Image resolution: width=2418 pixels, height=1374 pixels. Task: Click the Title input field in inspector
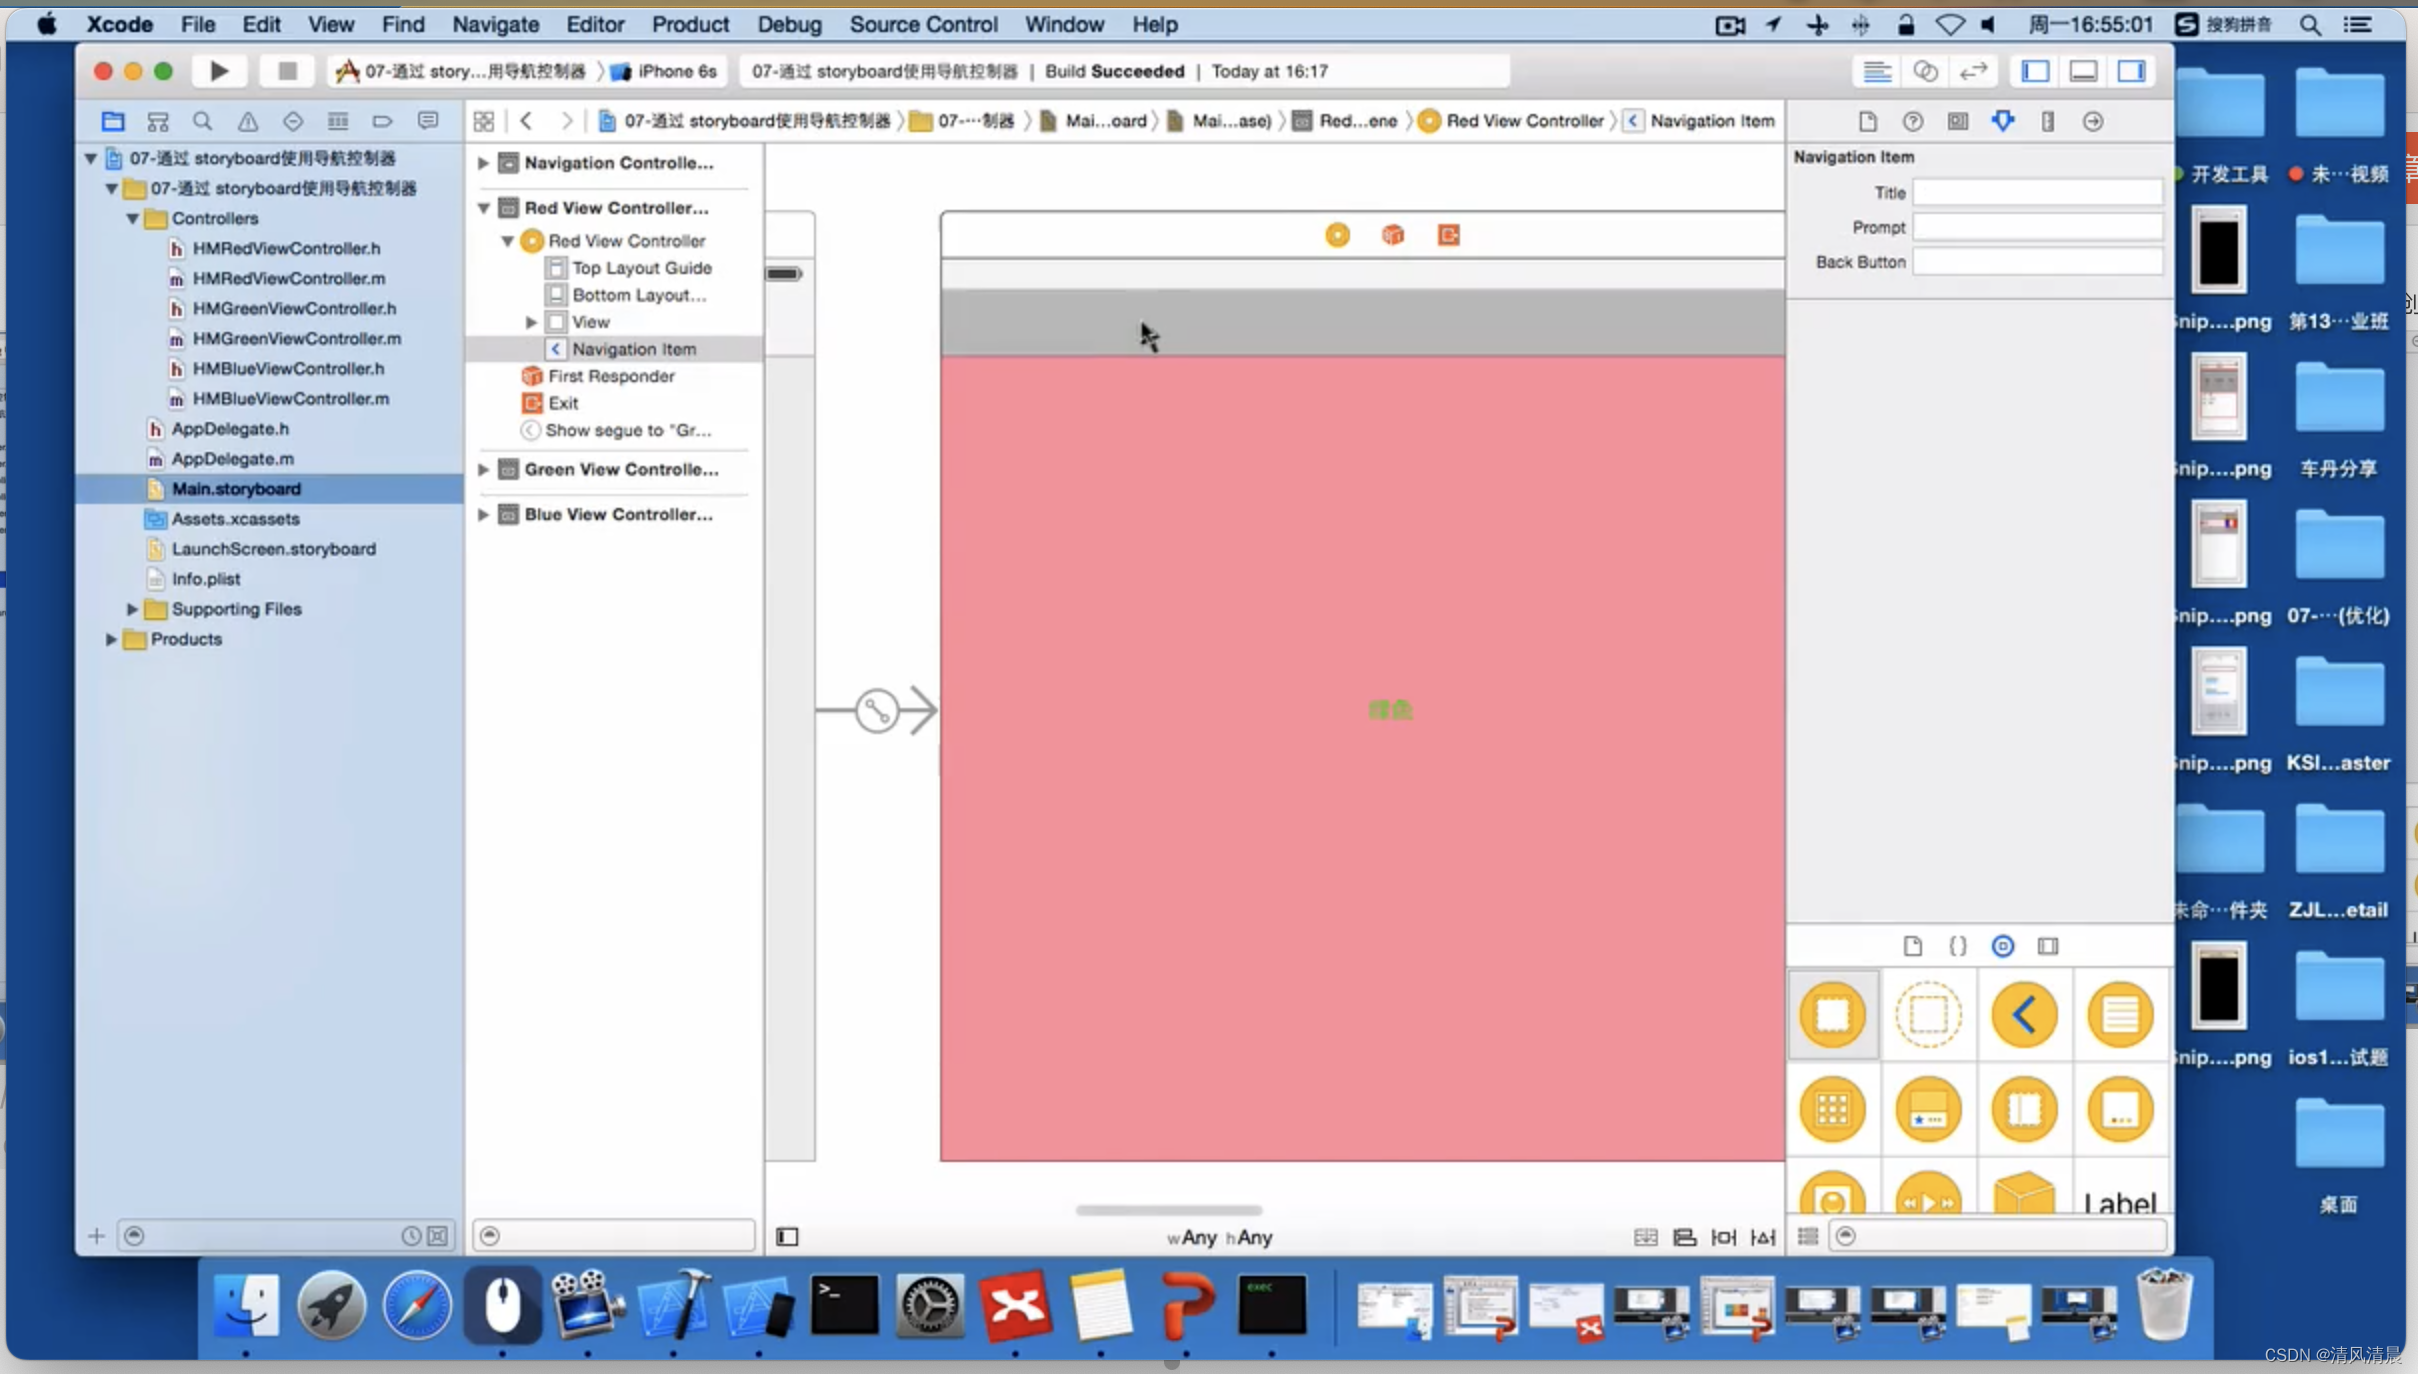pos(2033,191)
